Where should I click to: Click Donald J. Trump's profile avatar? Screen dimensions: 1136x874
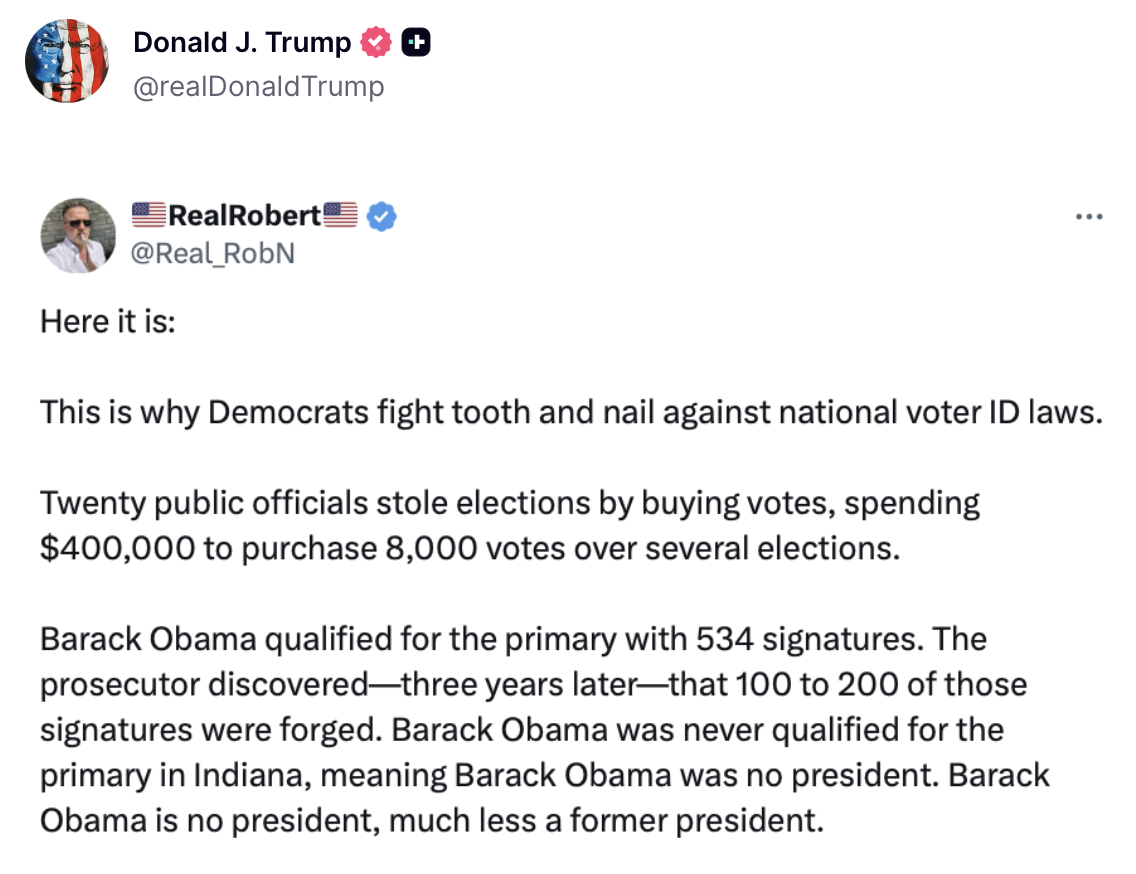click(66, 61)
